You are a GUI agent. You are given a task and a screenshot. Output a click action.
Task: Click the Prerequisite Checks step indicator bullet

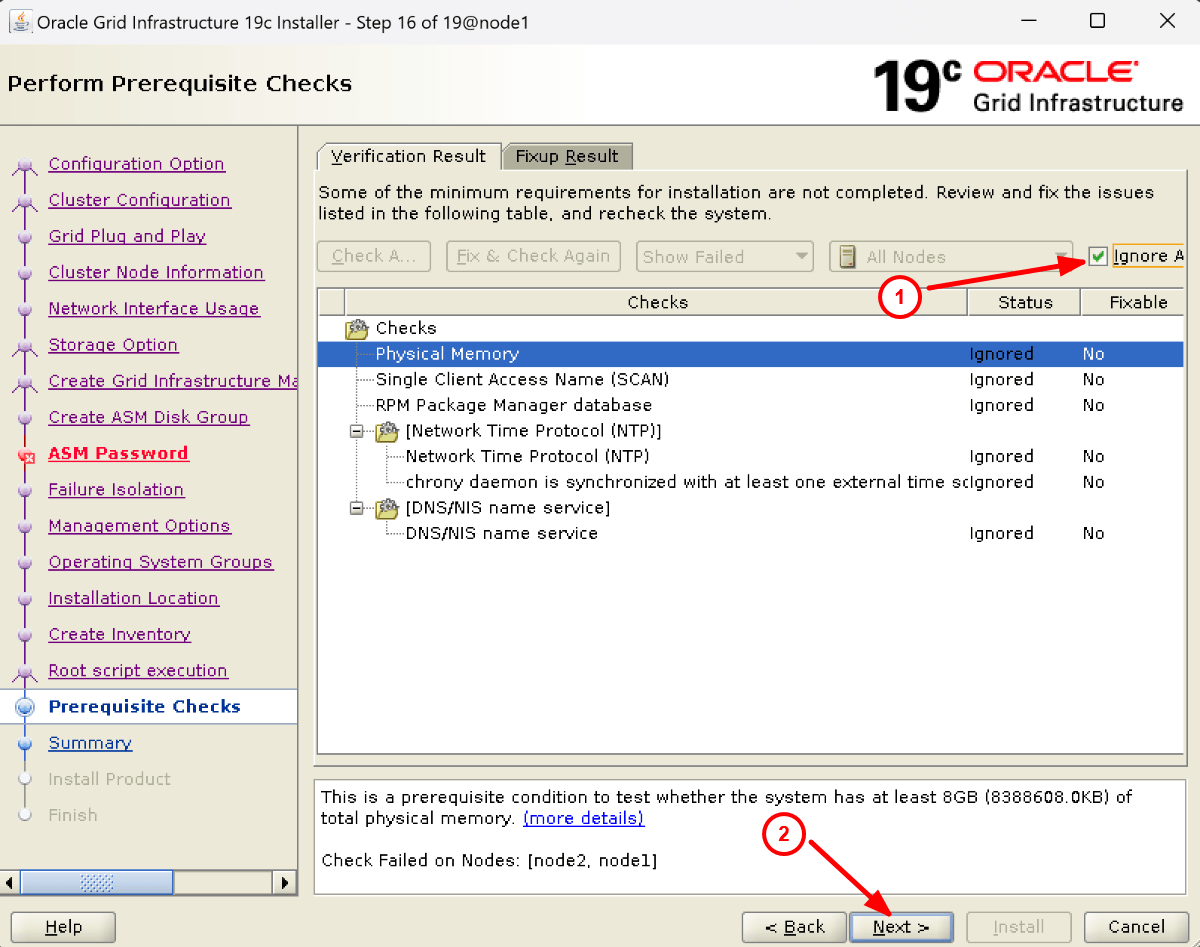pos(24,706)
